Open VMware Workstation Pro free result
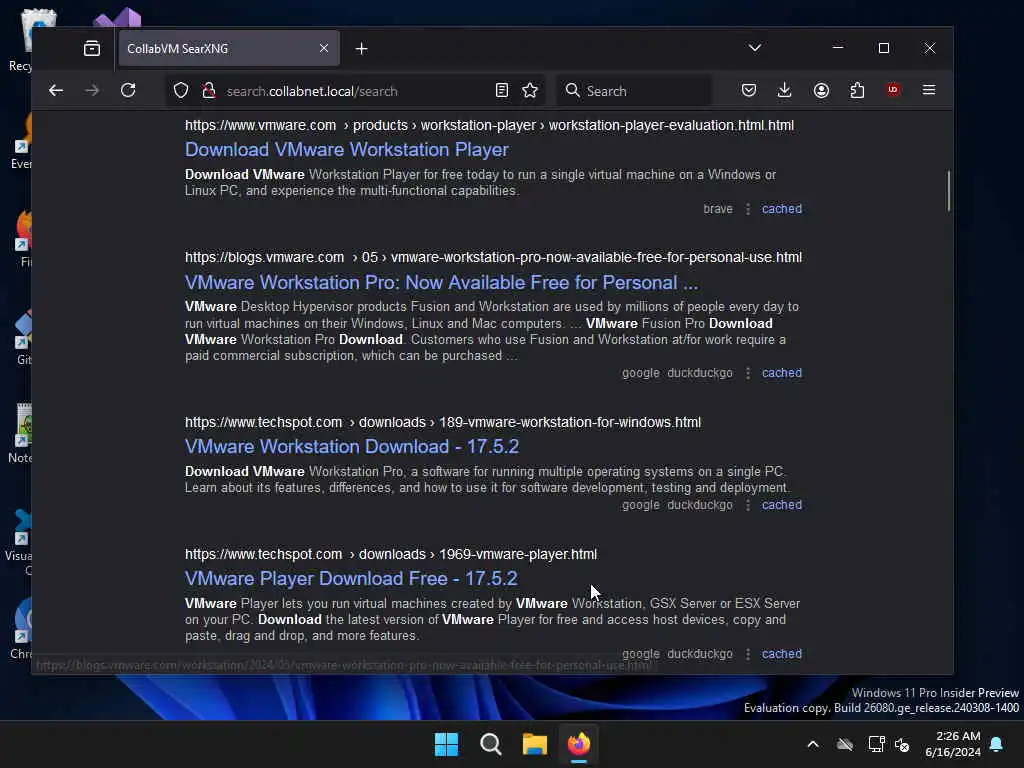 [x=441, y=283]
